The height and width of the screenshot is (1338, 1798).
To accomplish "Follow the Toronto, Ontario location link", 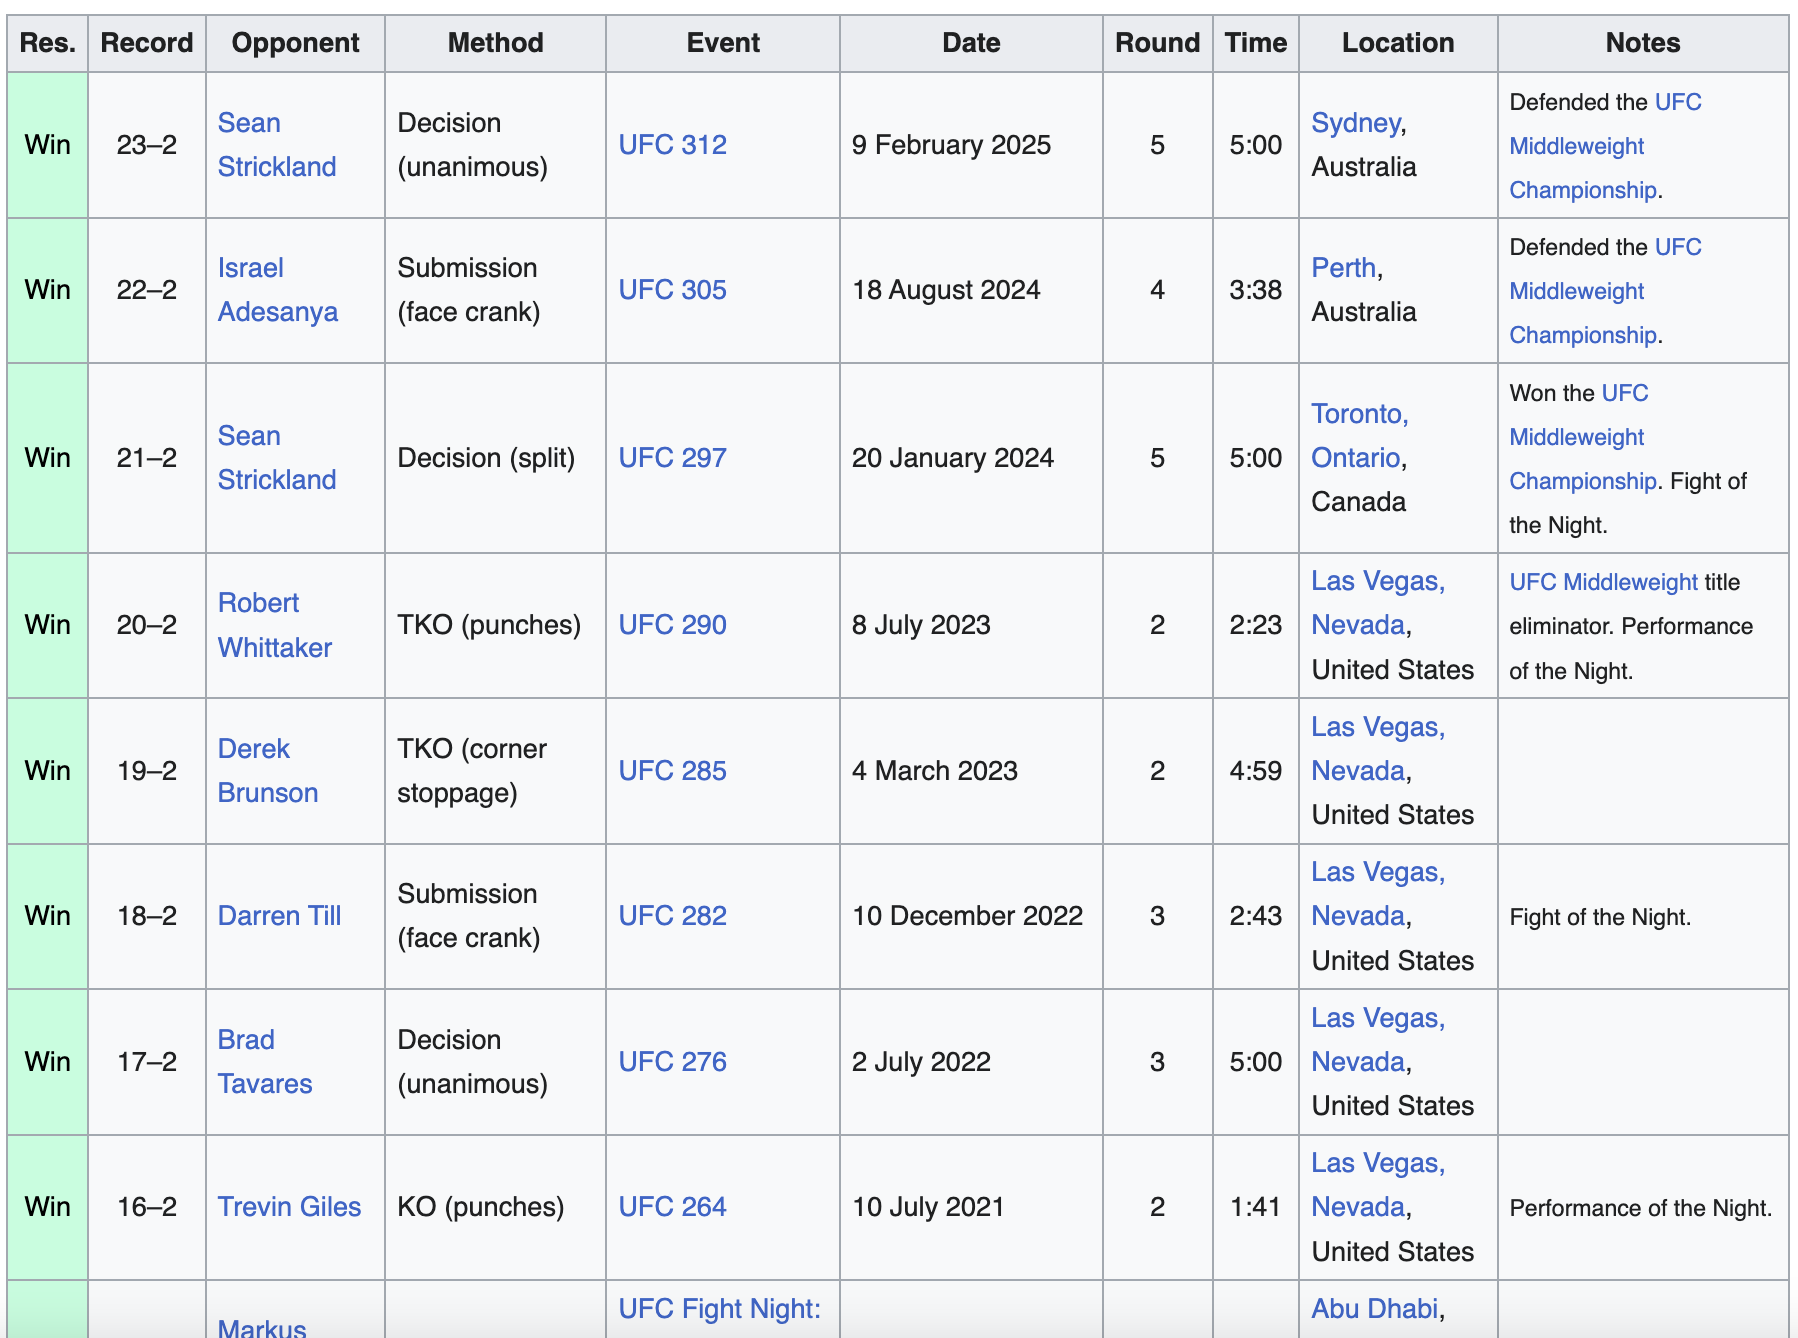I will (x=1360, y=436).
